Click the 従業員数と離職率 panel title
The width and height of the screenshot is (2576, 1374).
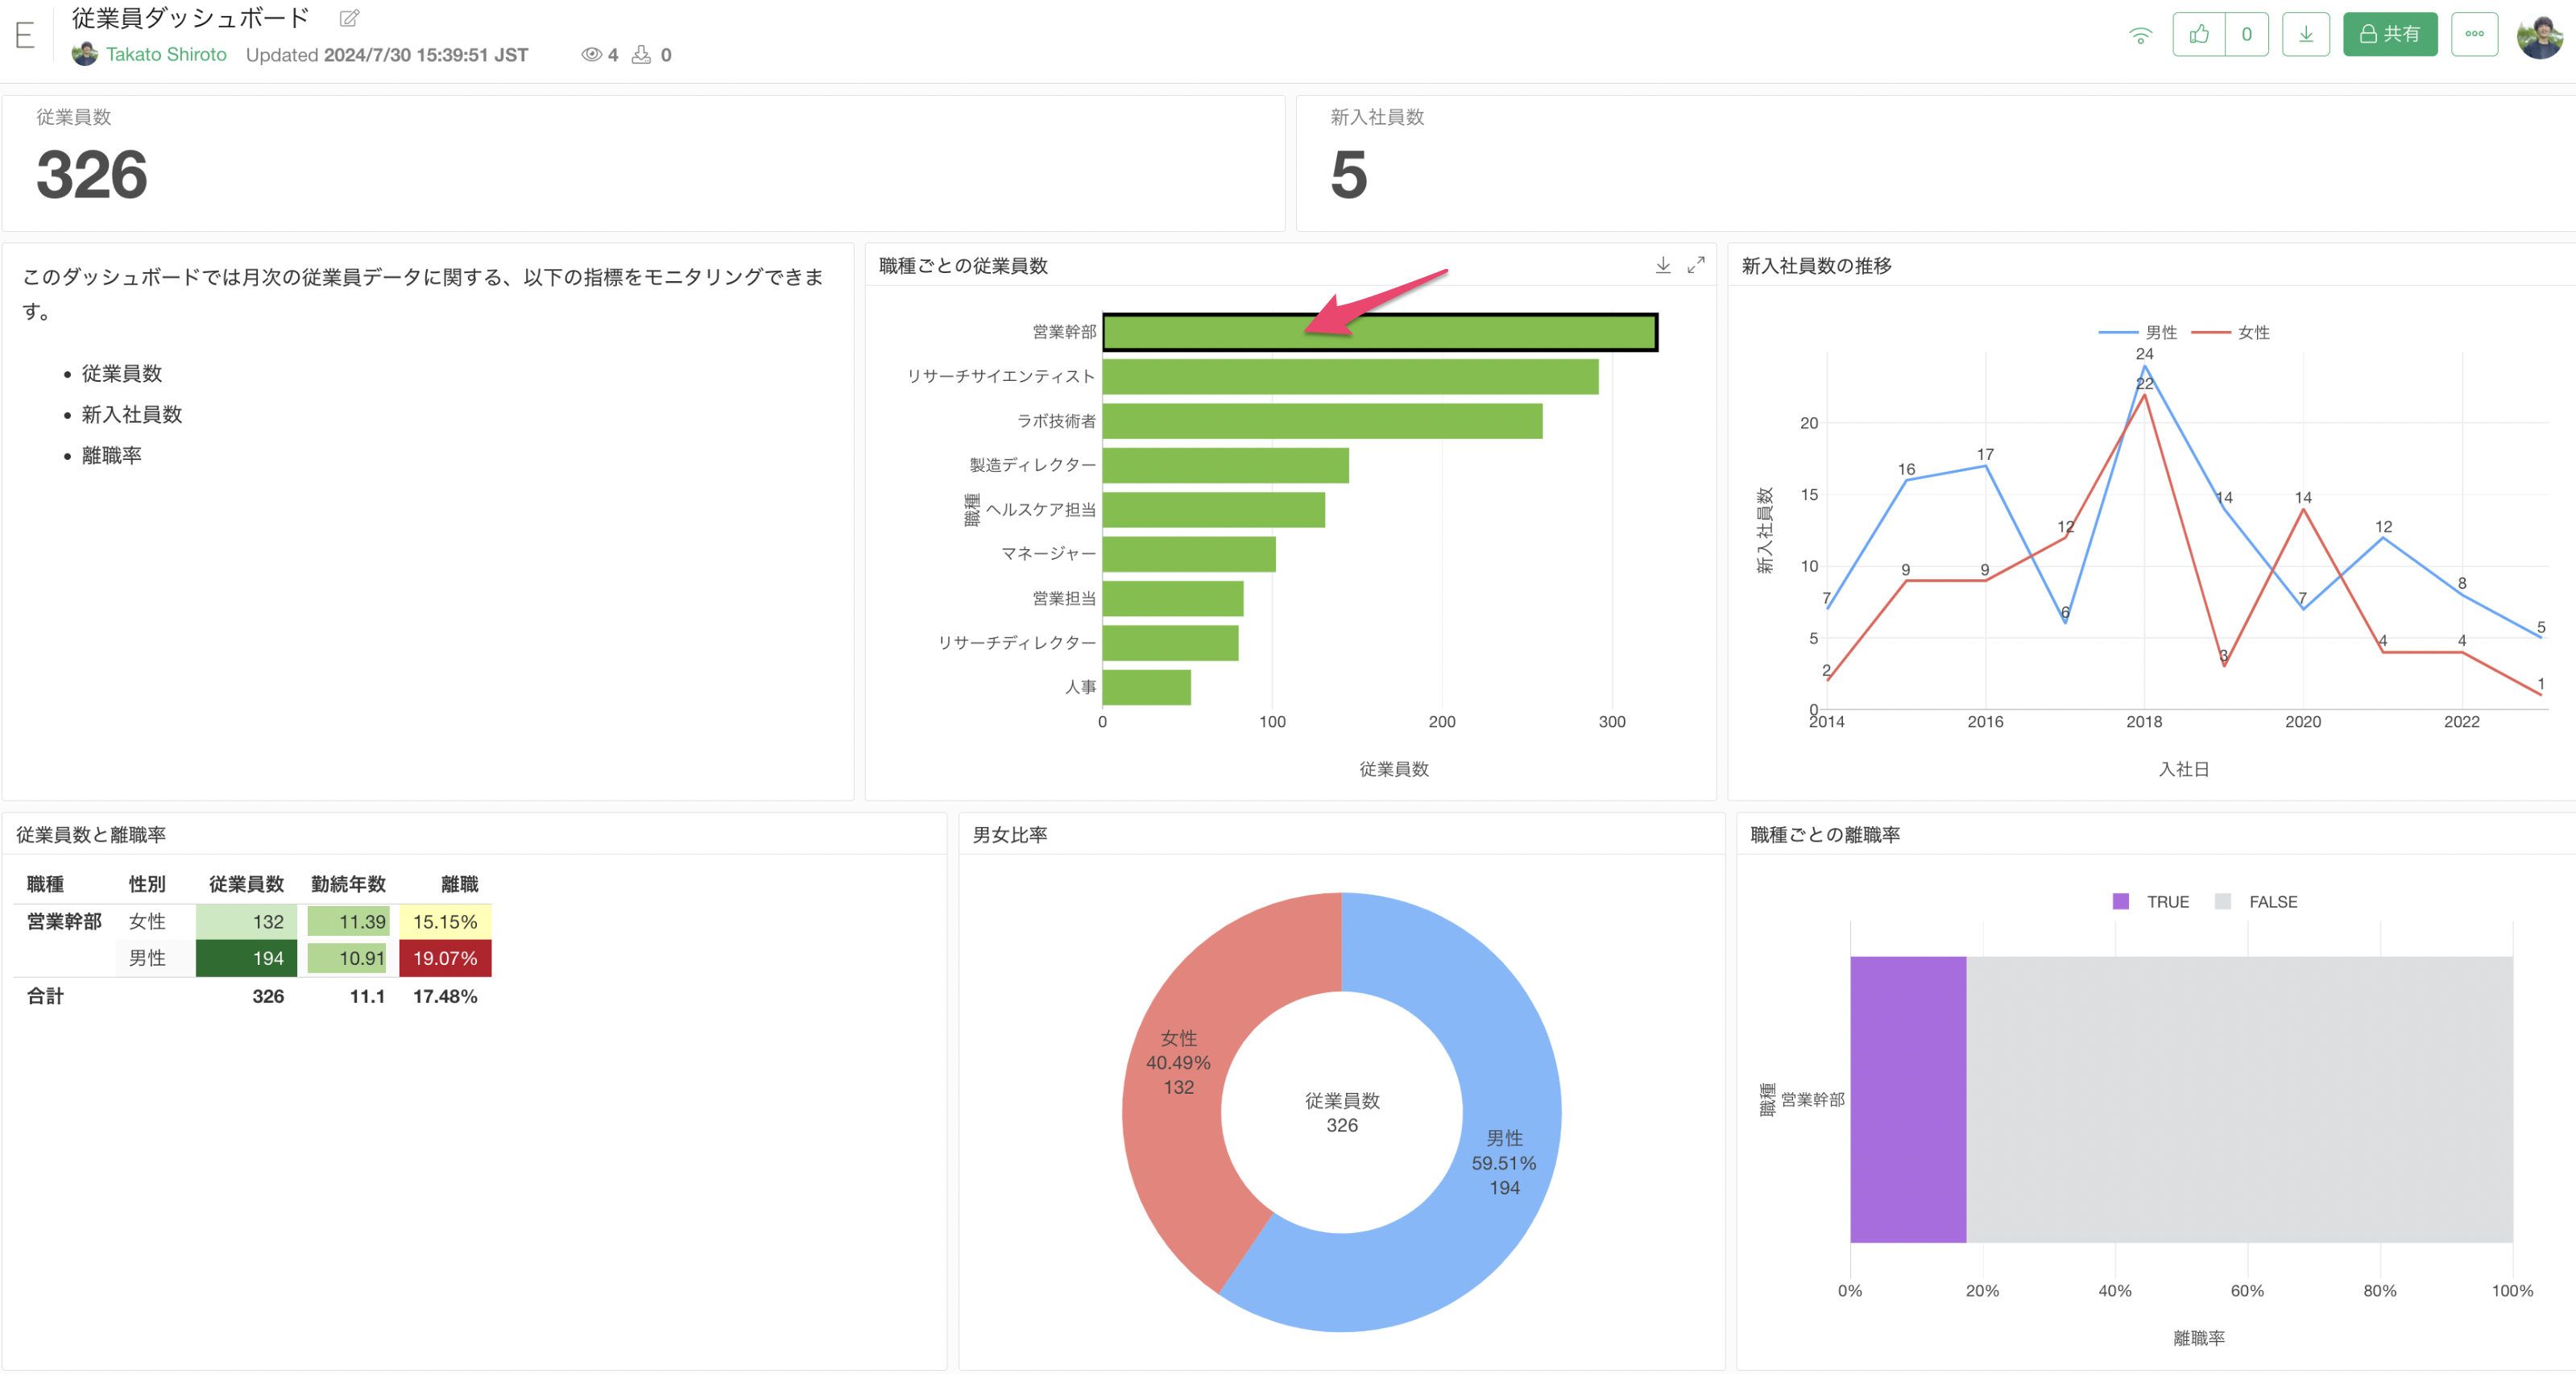pyautogui.click(x=91, y=835)
